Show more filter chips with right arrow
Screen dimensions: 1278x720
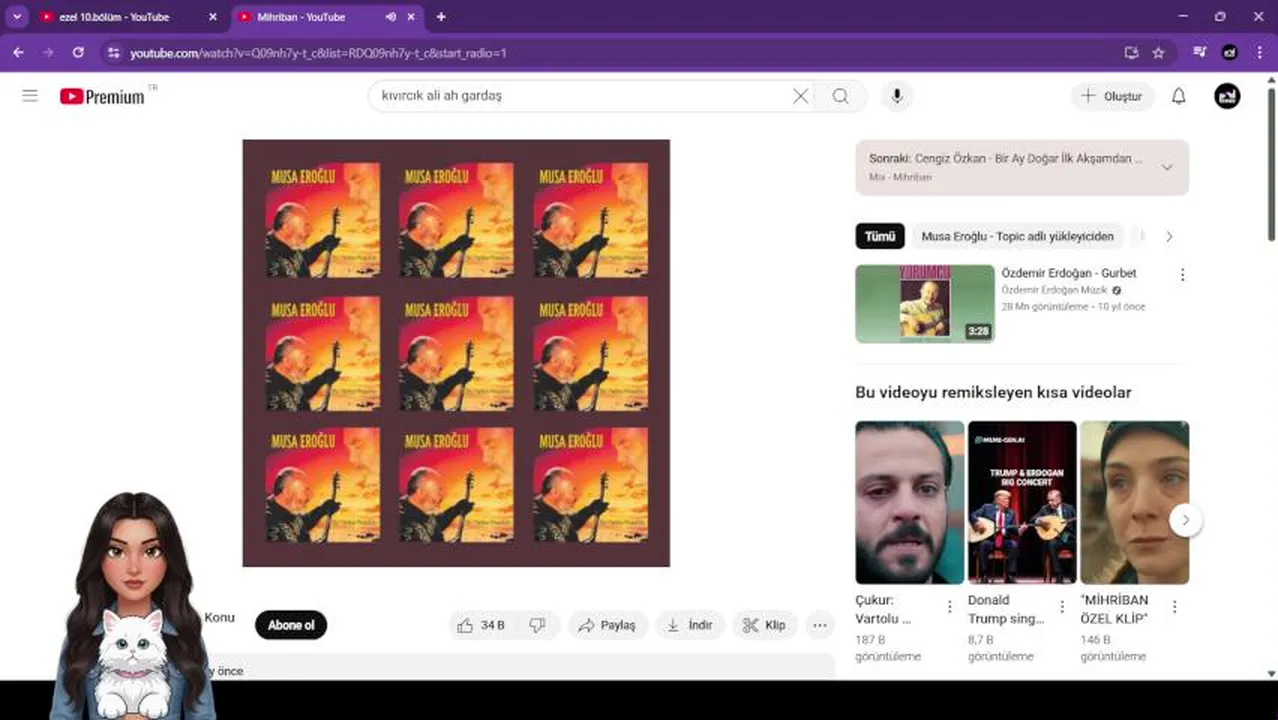[x=1169, y=237]
